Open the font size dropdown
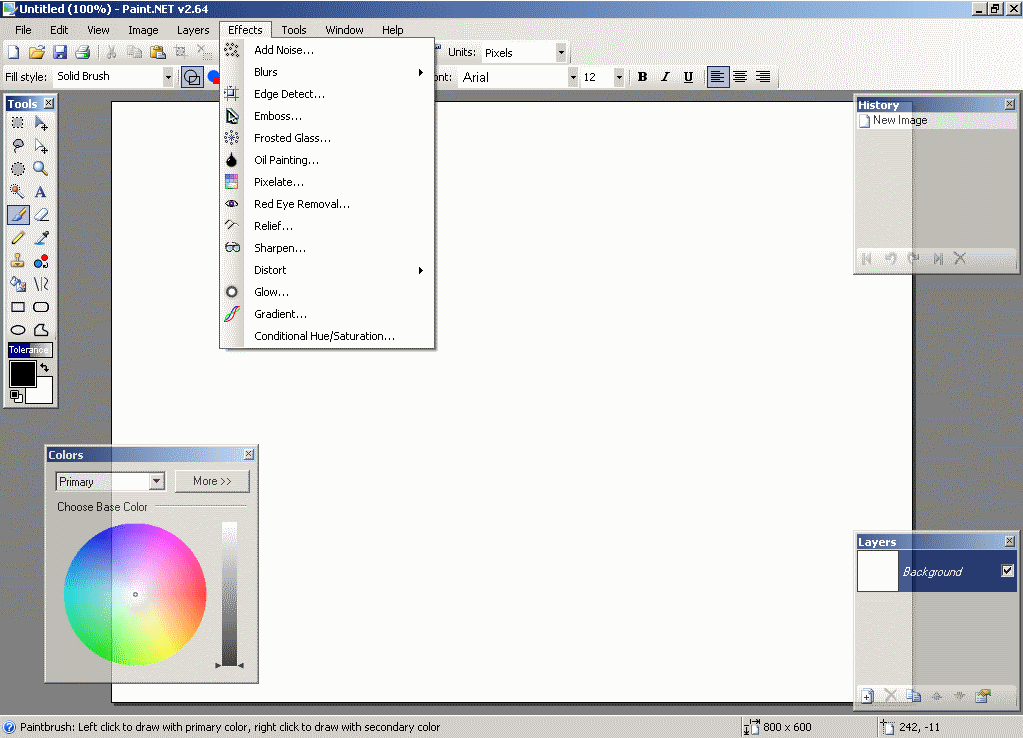The width and height of the screenshot is (1023, 738). [x=618, y=77]
